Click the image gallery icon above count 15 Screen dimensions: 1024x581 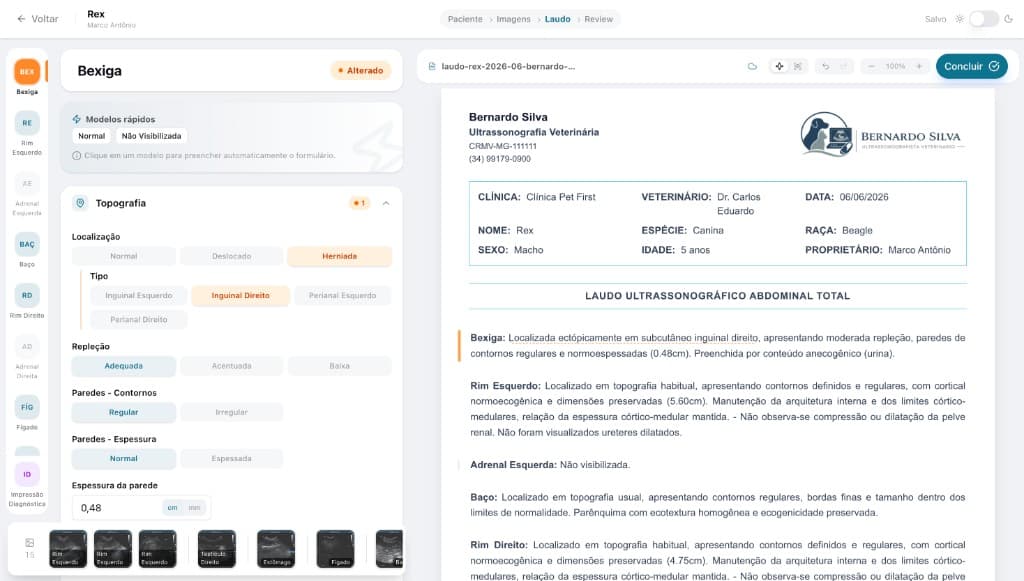(x=29, y=542)
